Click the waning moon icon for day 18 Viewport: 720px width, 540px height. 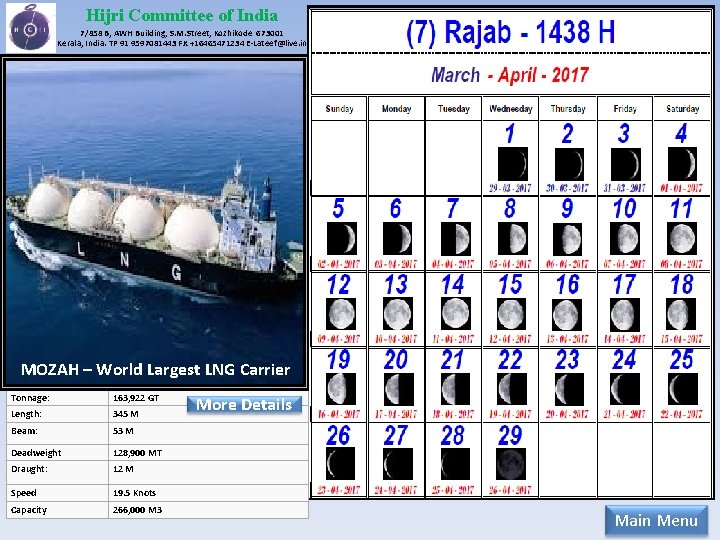click(681, 314)
